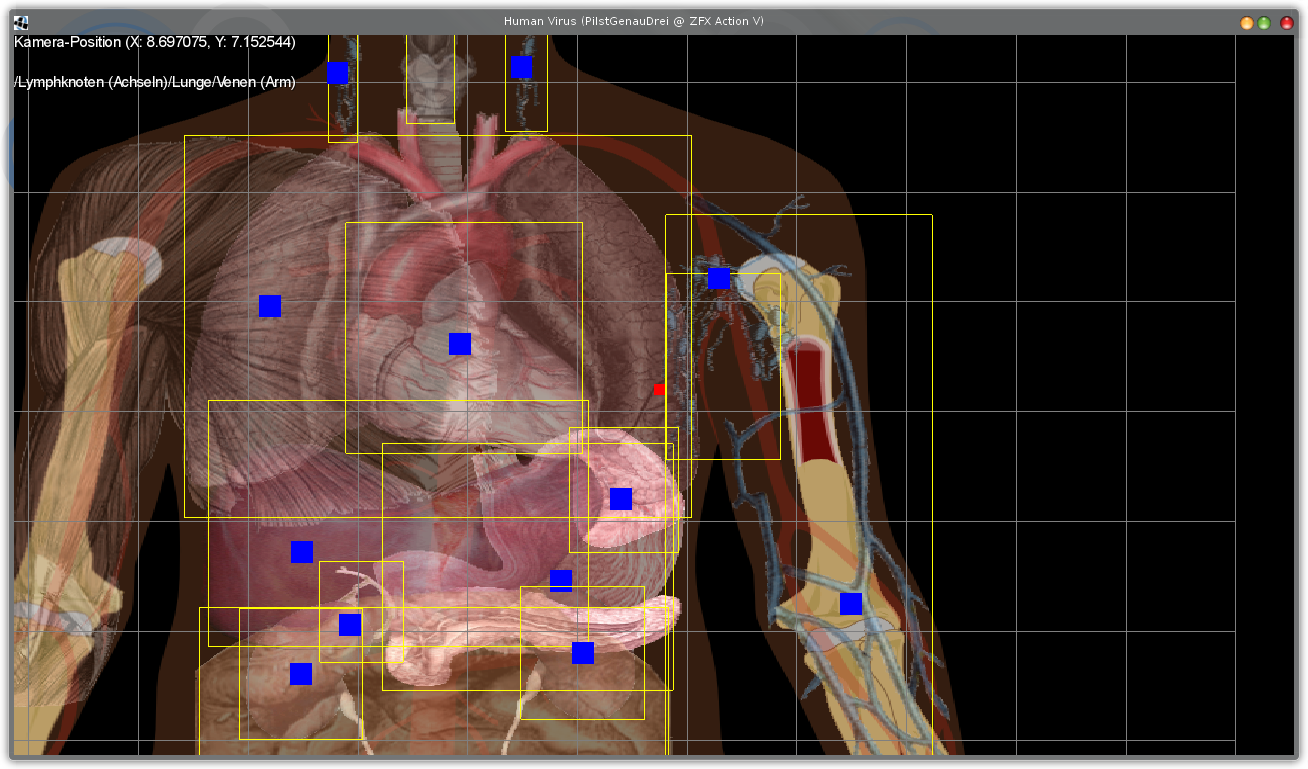
Task: Click the blue marker left of the trachea
Action: coord(338,73)
